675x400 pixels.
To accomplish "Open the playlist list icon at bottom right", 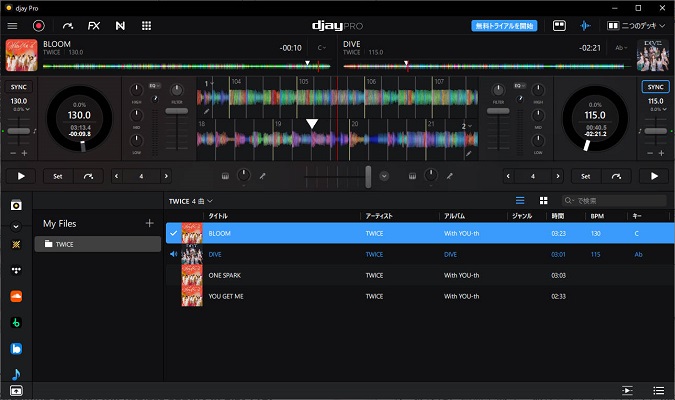I will point(658,391).
